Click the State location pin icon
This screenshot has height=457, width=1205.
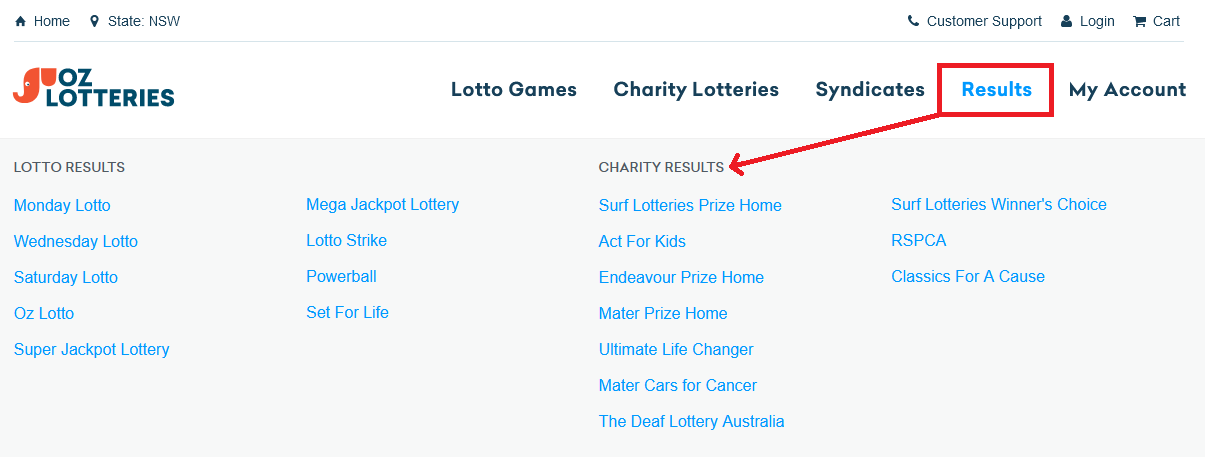click(x=94, y=21)
